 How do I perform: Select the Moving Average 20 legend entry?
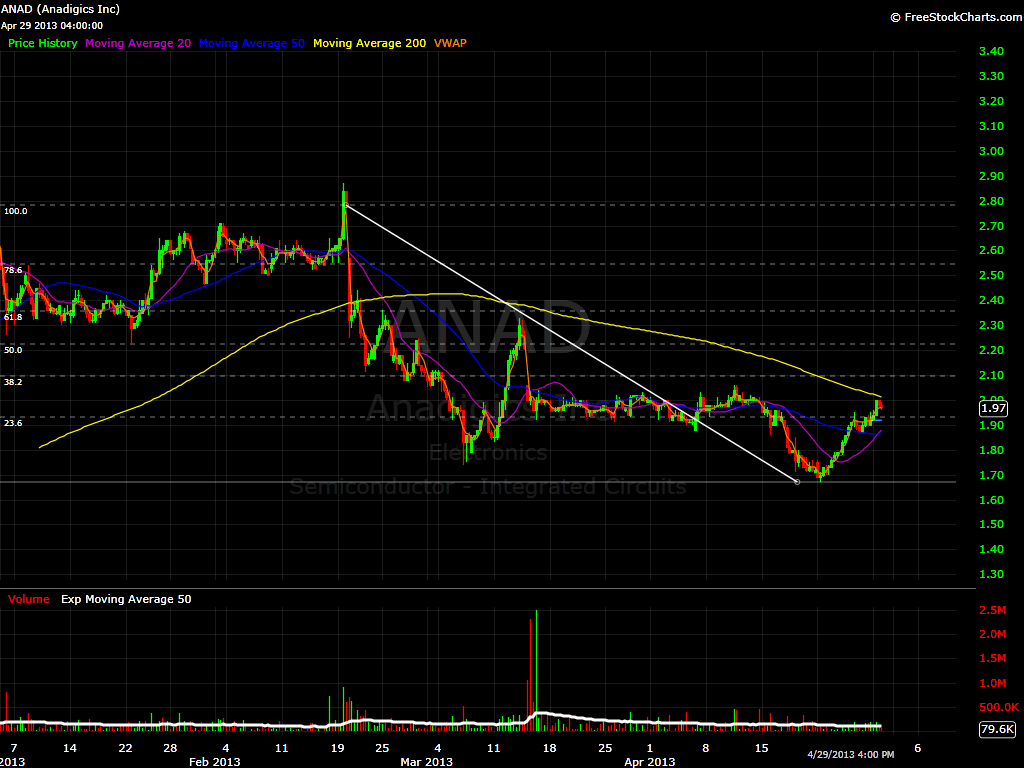tap(138, 43)
